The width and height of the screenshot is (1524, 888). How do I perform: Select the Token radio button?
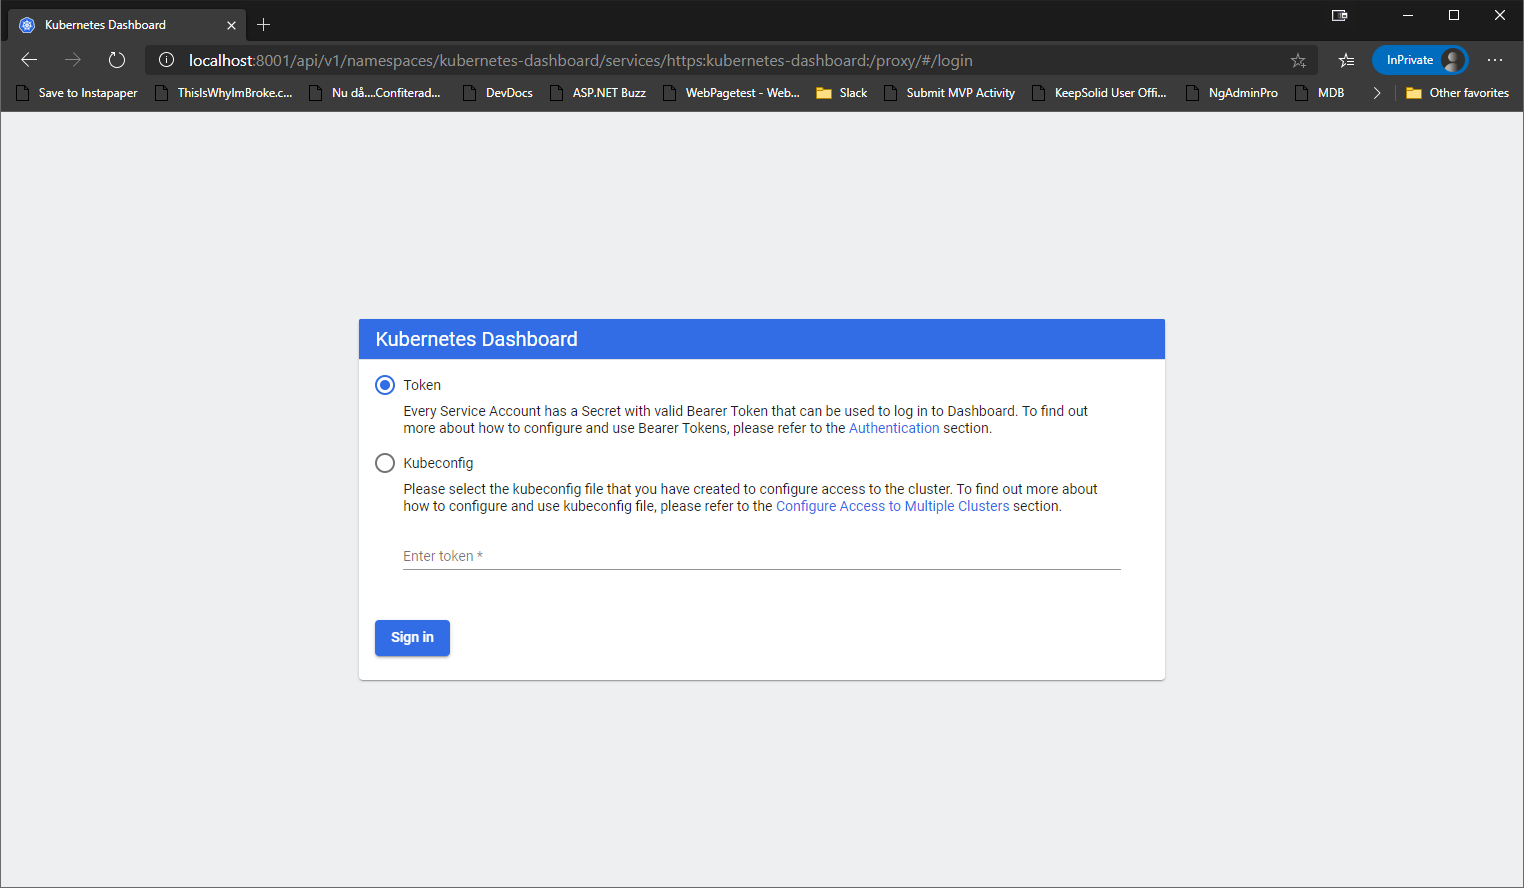(385, 385)
